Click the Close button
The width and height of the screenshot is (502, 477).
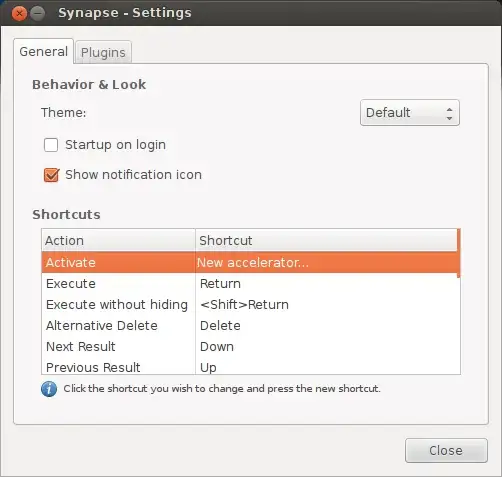pyautogui.click(x=446, y=450)
